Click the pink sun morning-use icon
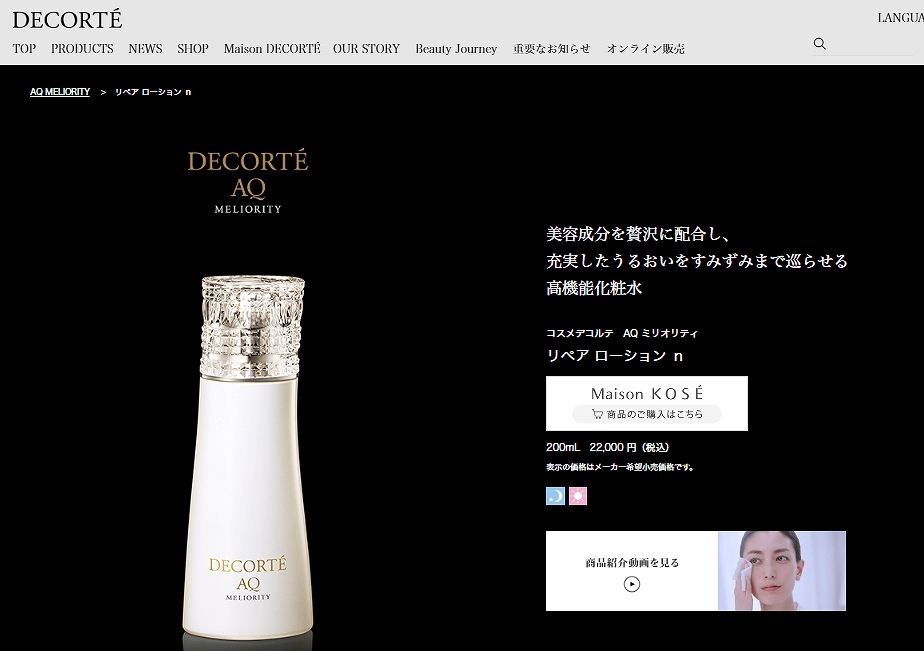The height and width of the screenshot is (651, 924). tap(578, 496)
